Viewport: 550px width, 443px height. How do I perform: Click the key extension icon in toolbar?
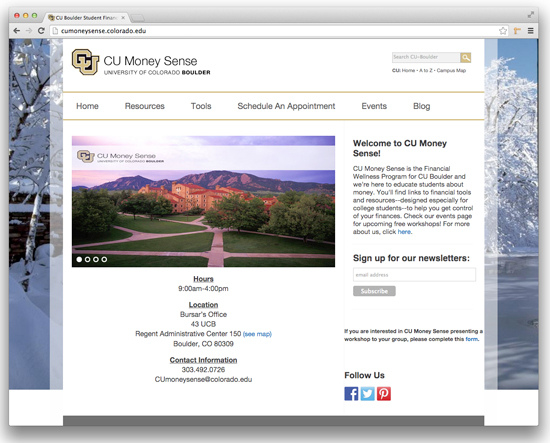pos(517,31)
